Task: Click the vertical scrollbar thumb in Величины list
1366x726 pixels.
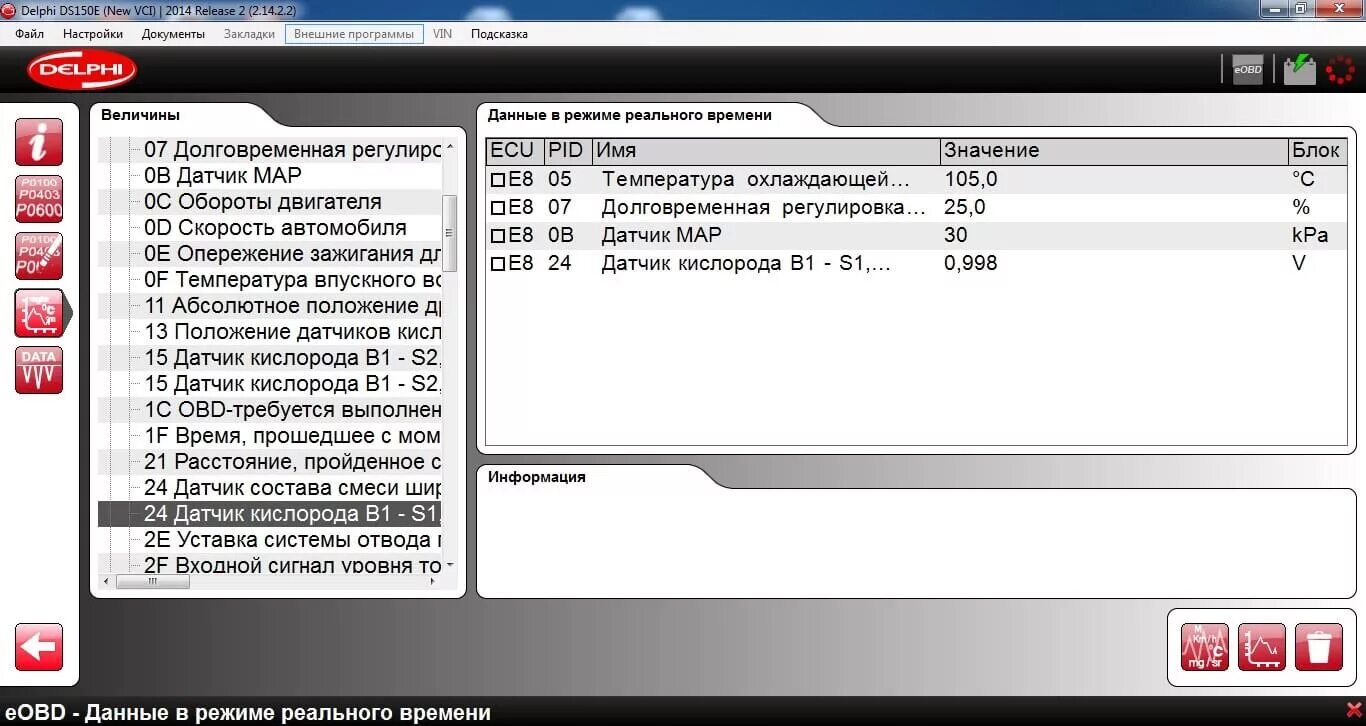Action: (x=450, y=233)
